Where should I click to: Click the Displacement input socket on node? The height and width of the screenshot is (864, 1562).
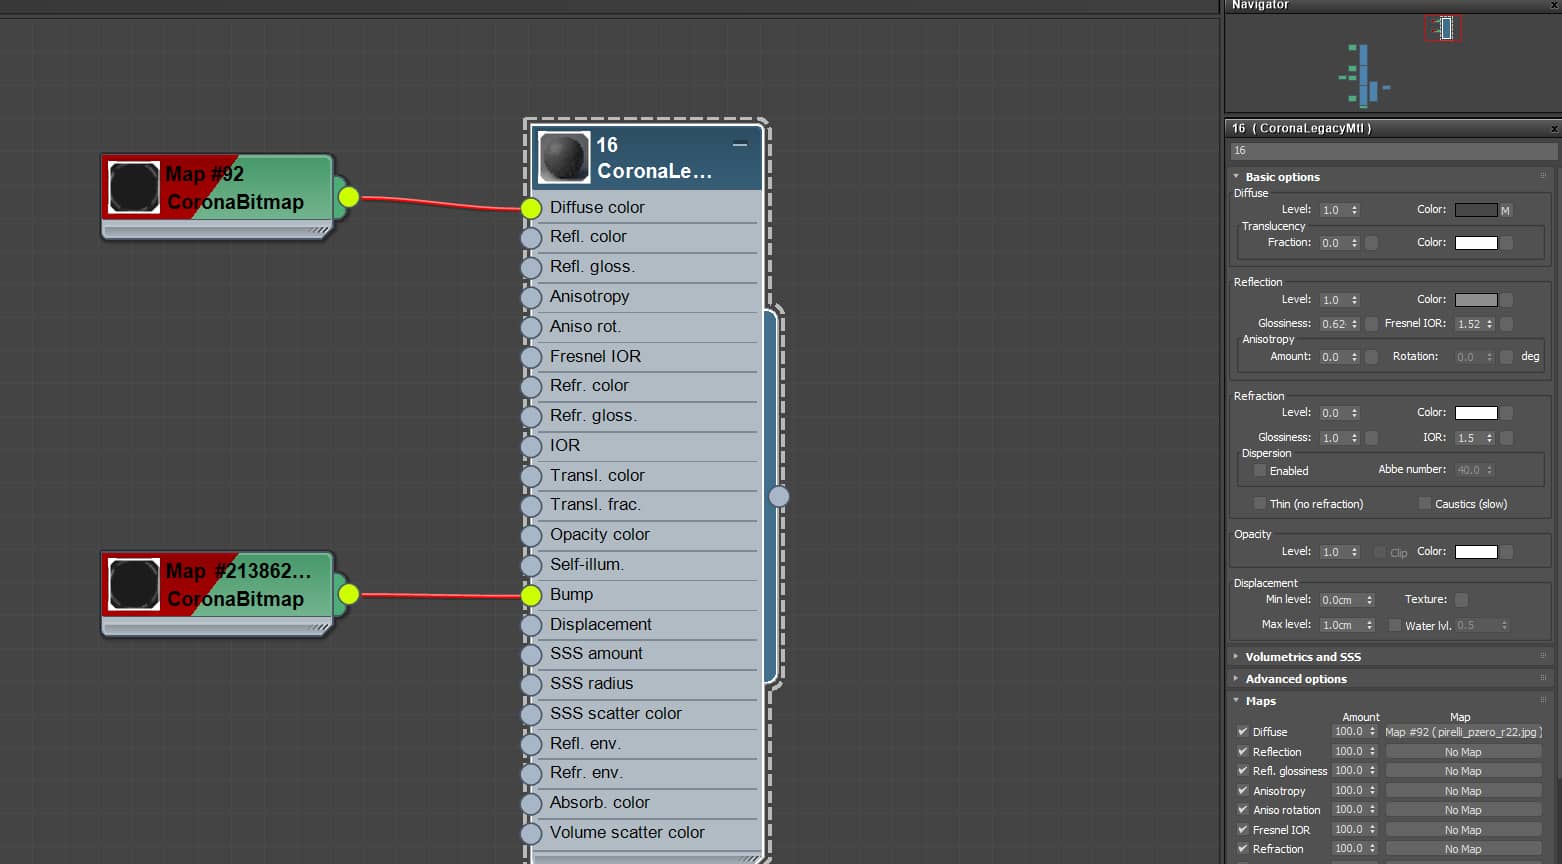(531, 625)
